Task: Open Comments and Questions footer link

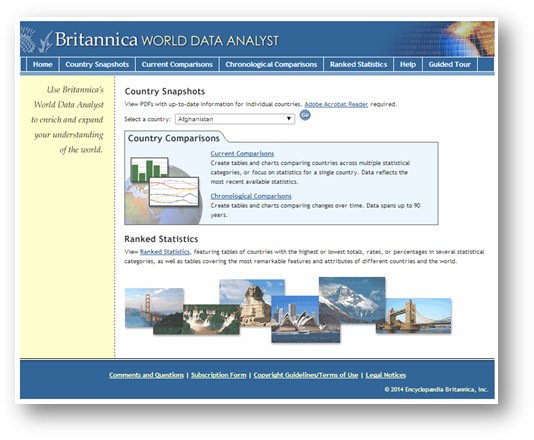Action: (x=146, y=375)
